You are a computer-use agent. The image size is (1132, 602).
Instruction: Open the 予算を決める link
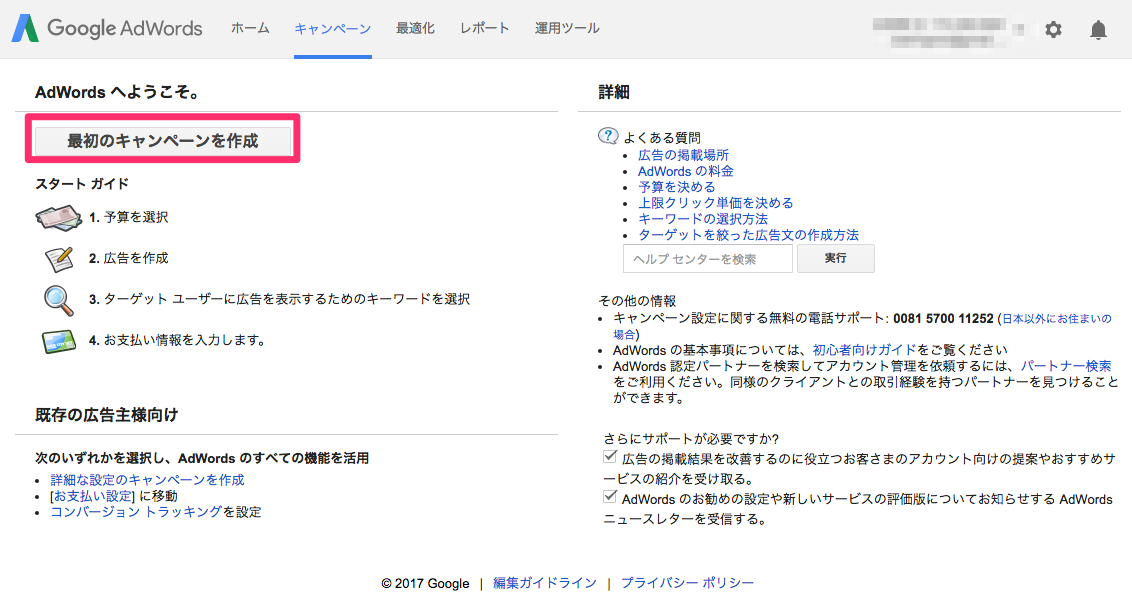point(676,187)
